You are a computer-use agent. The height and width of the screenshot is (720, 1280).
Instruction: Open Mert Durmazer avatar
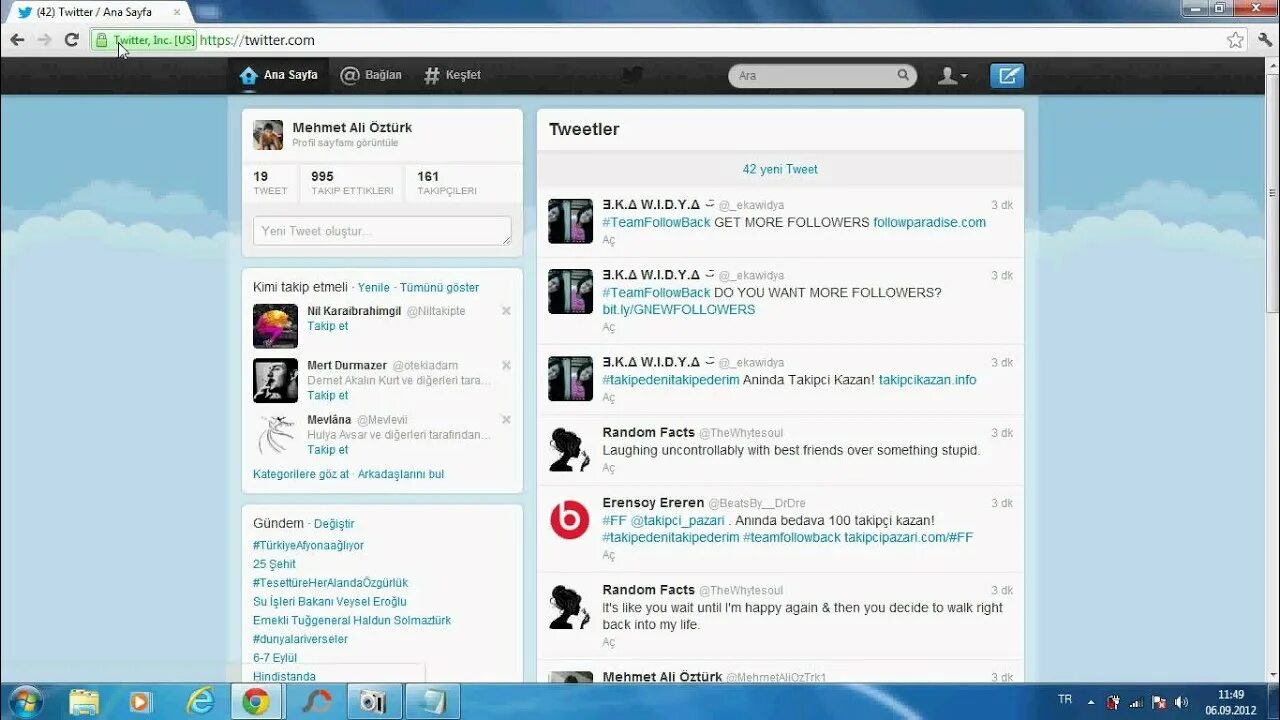[x=275, y=380]
